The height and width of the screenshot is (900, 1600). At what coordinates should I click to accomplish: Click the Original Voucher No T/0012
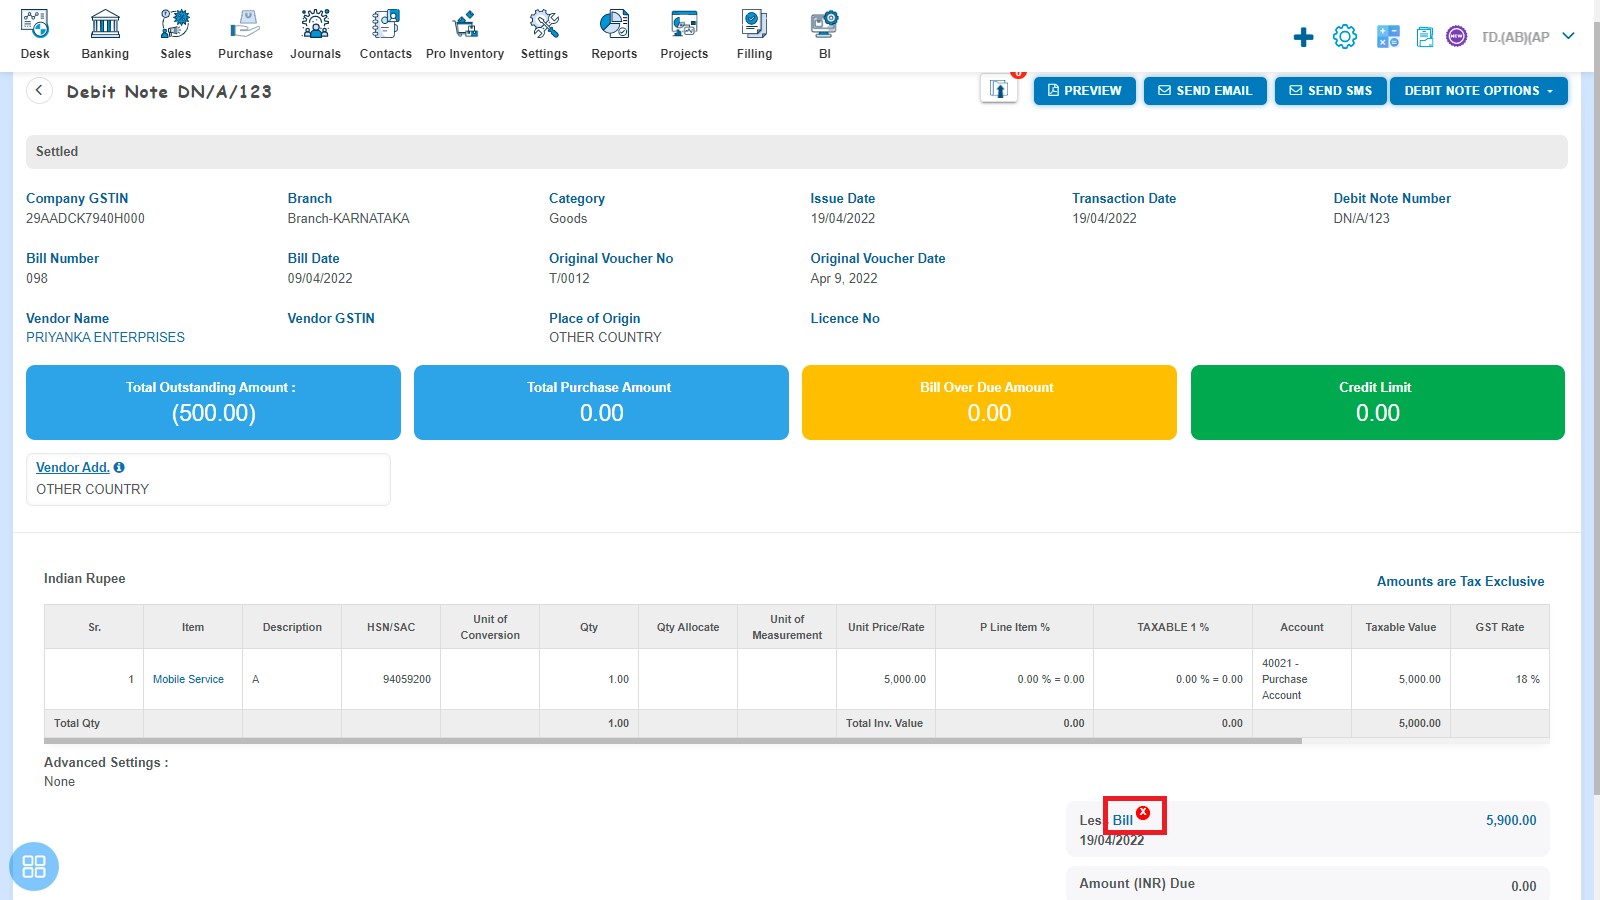569,278
